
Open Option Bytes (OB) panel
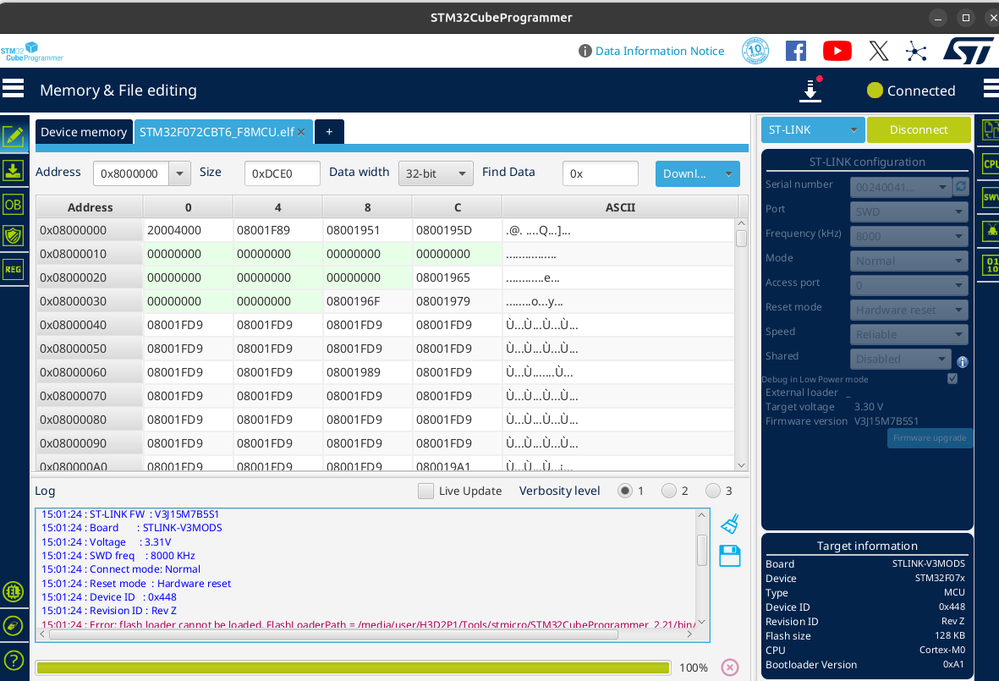13,205
